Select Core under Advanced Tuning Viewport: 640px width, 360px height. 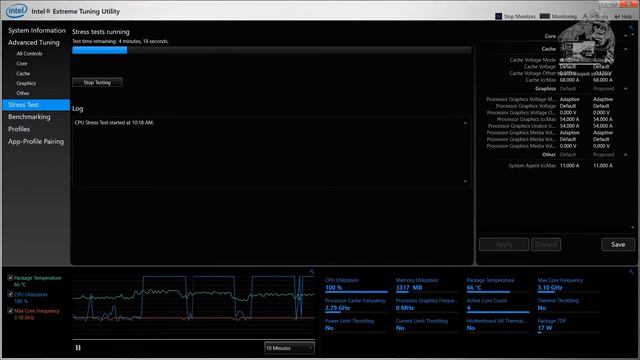(22, 64)
